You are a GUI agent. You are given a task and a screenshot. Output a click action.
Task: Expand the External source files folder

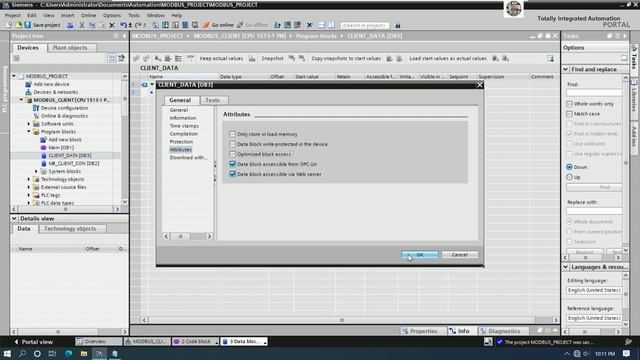click(x=29, y=187)
